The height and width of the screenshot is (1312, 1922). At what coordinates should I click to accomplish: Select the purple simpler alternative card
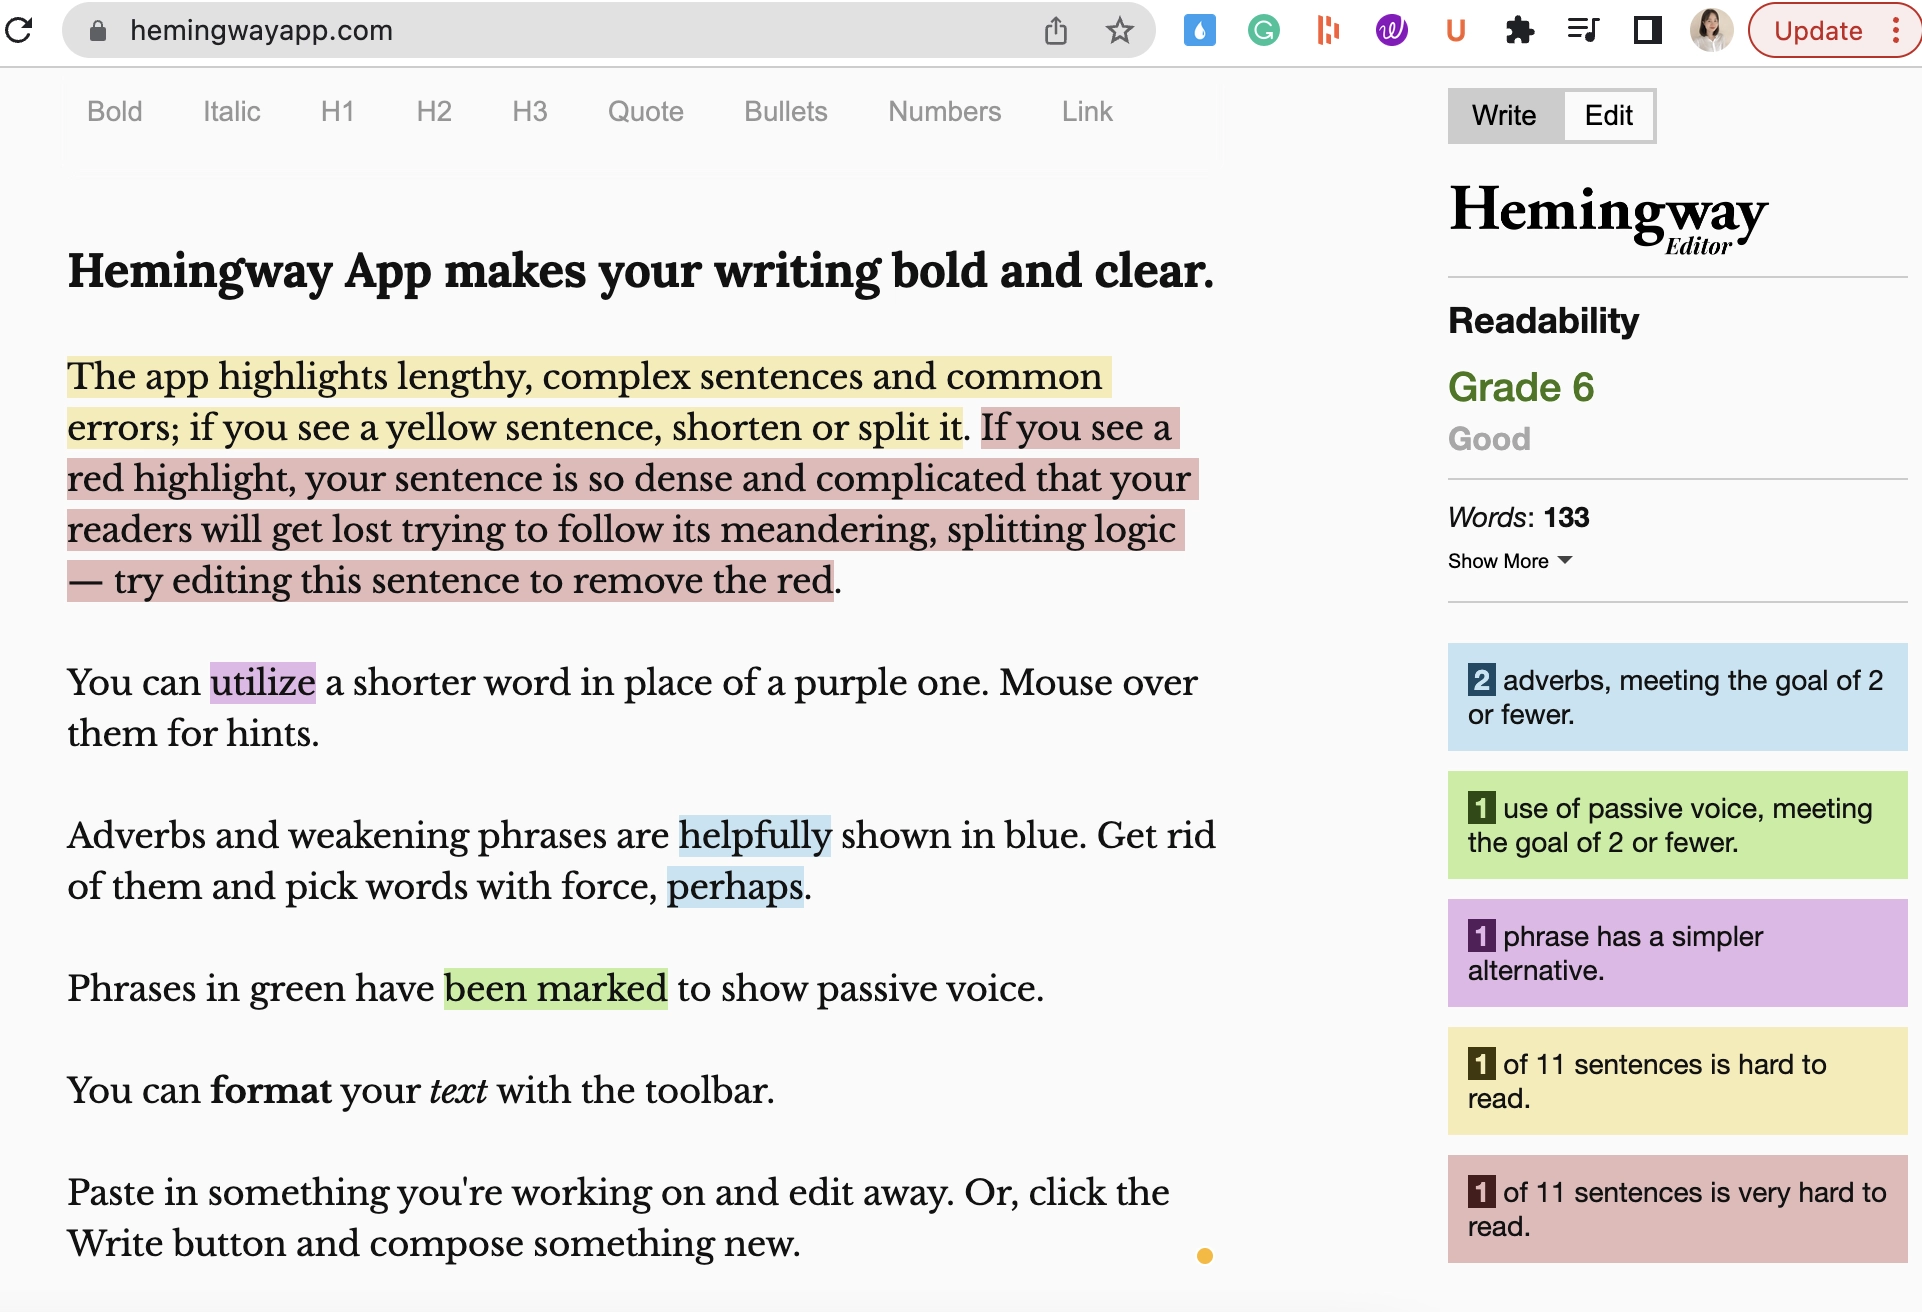(1678, 953)
